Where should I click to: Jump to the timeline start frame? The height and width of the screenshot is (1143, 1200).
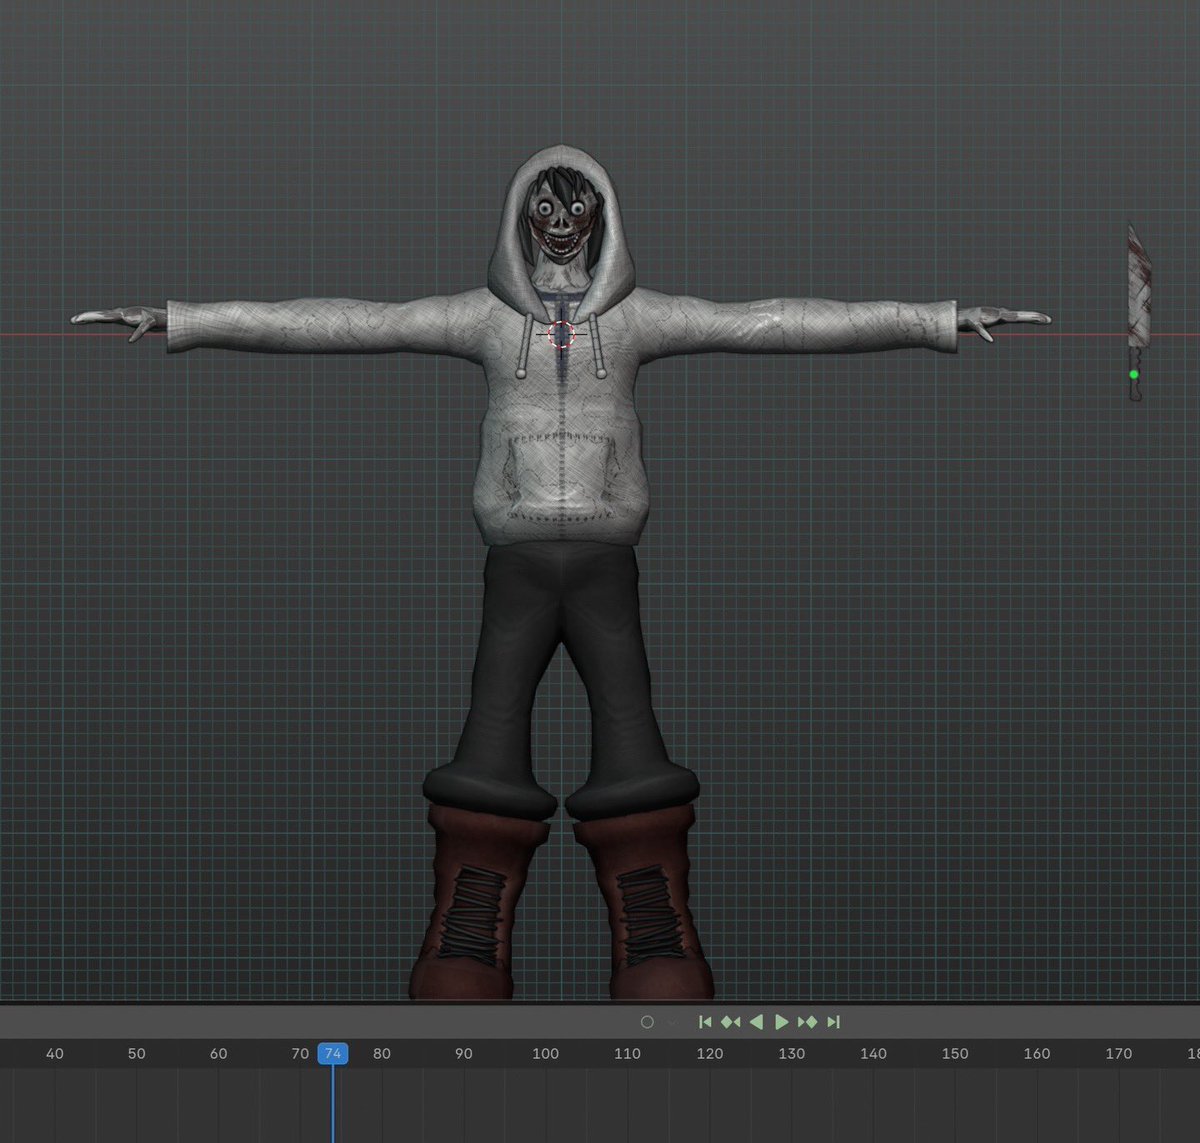(x=705, y=1022)
